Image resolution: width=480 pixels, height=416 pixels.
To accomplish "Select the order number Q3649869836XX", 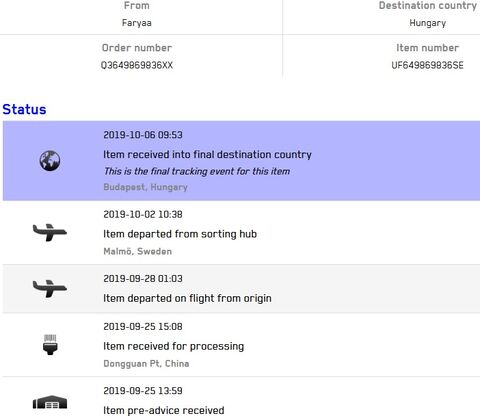I will (137, 65).
